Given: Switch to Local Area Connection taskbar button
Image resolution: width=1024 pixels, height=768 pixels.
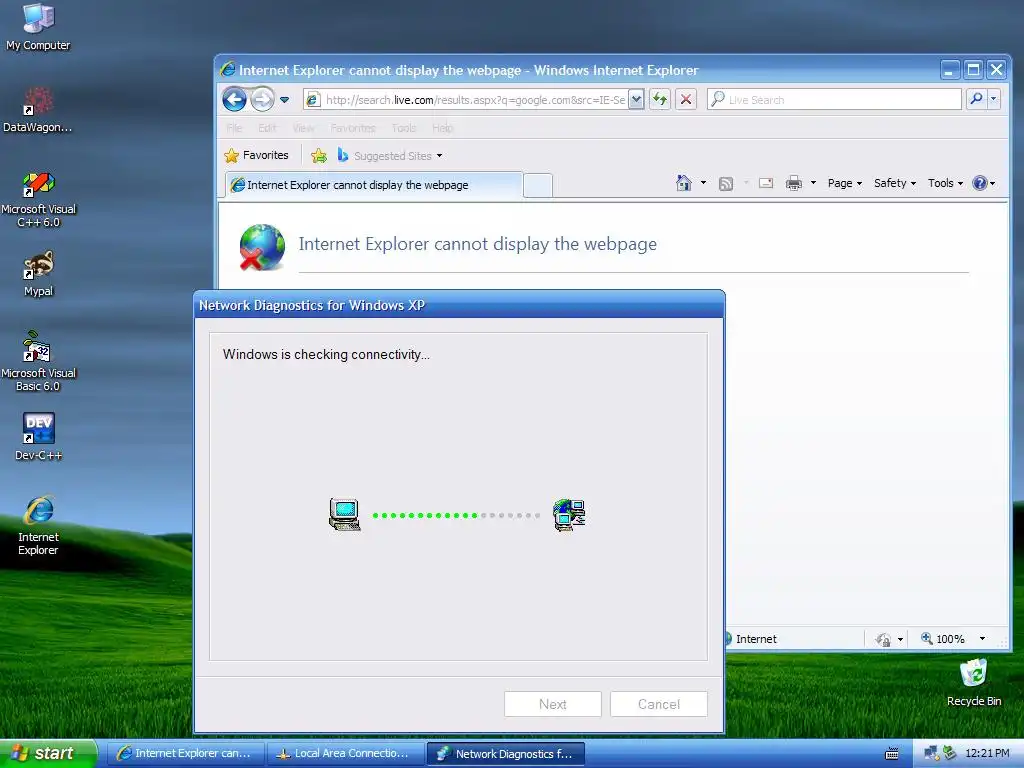Looking at the screenshot, I should [x=345, y=754].
